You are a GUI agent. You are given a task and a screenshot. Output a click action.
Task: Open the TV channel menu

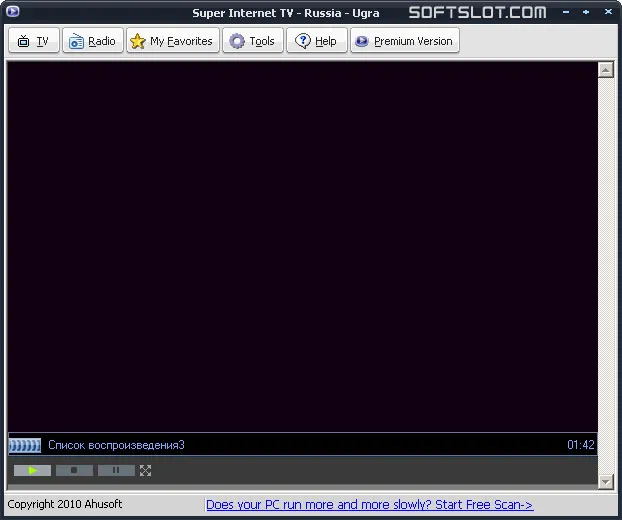34,40
